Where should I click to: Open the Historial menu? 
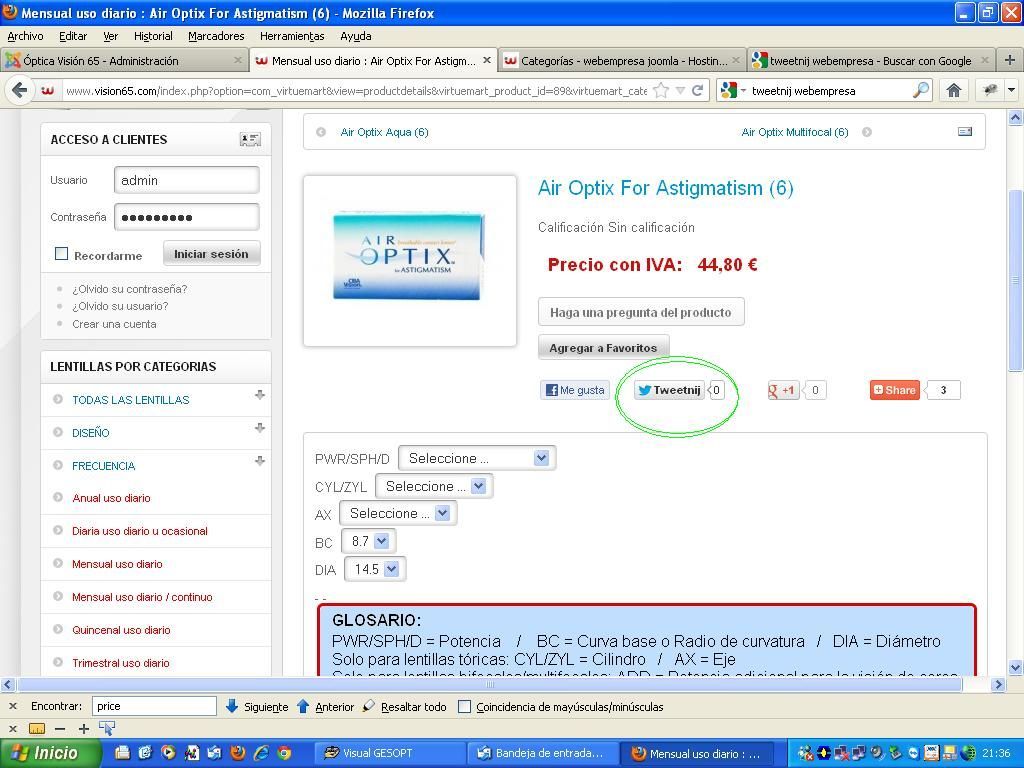pos(153,36)
